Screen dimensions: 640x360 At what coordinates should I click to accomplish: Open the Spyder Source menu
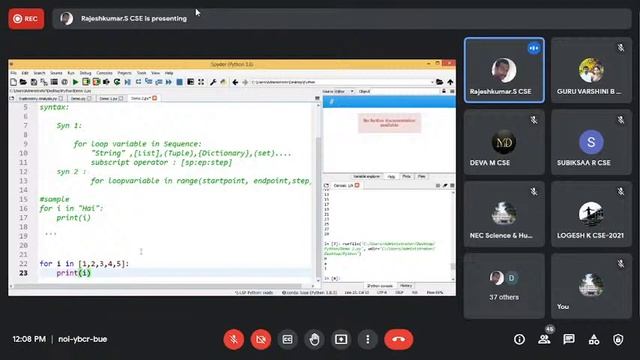(56, 73)
